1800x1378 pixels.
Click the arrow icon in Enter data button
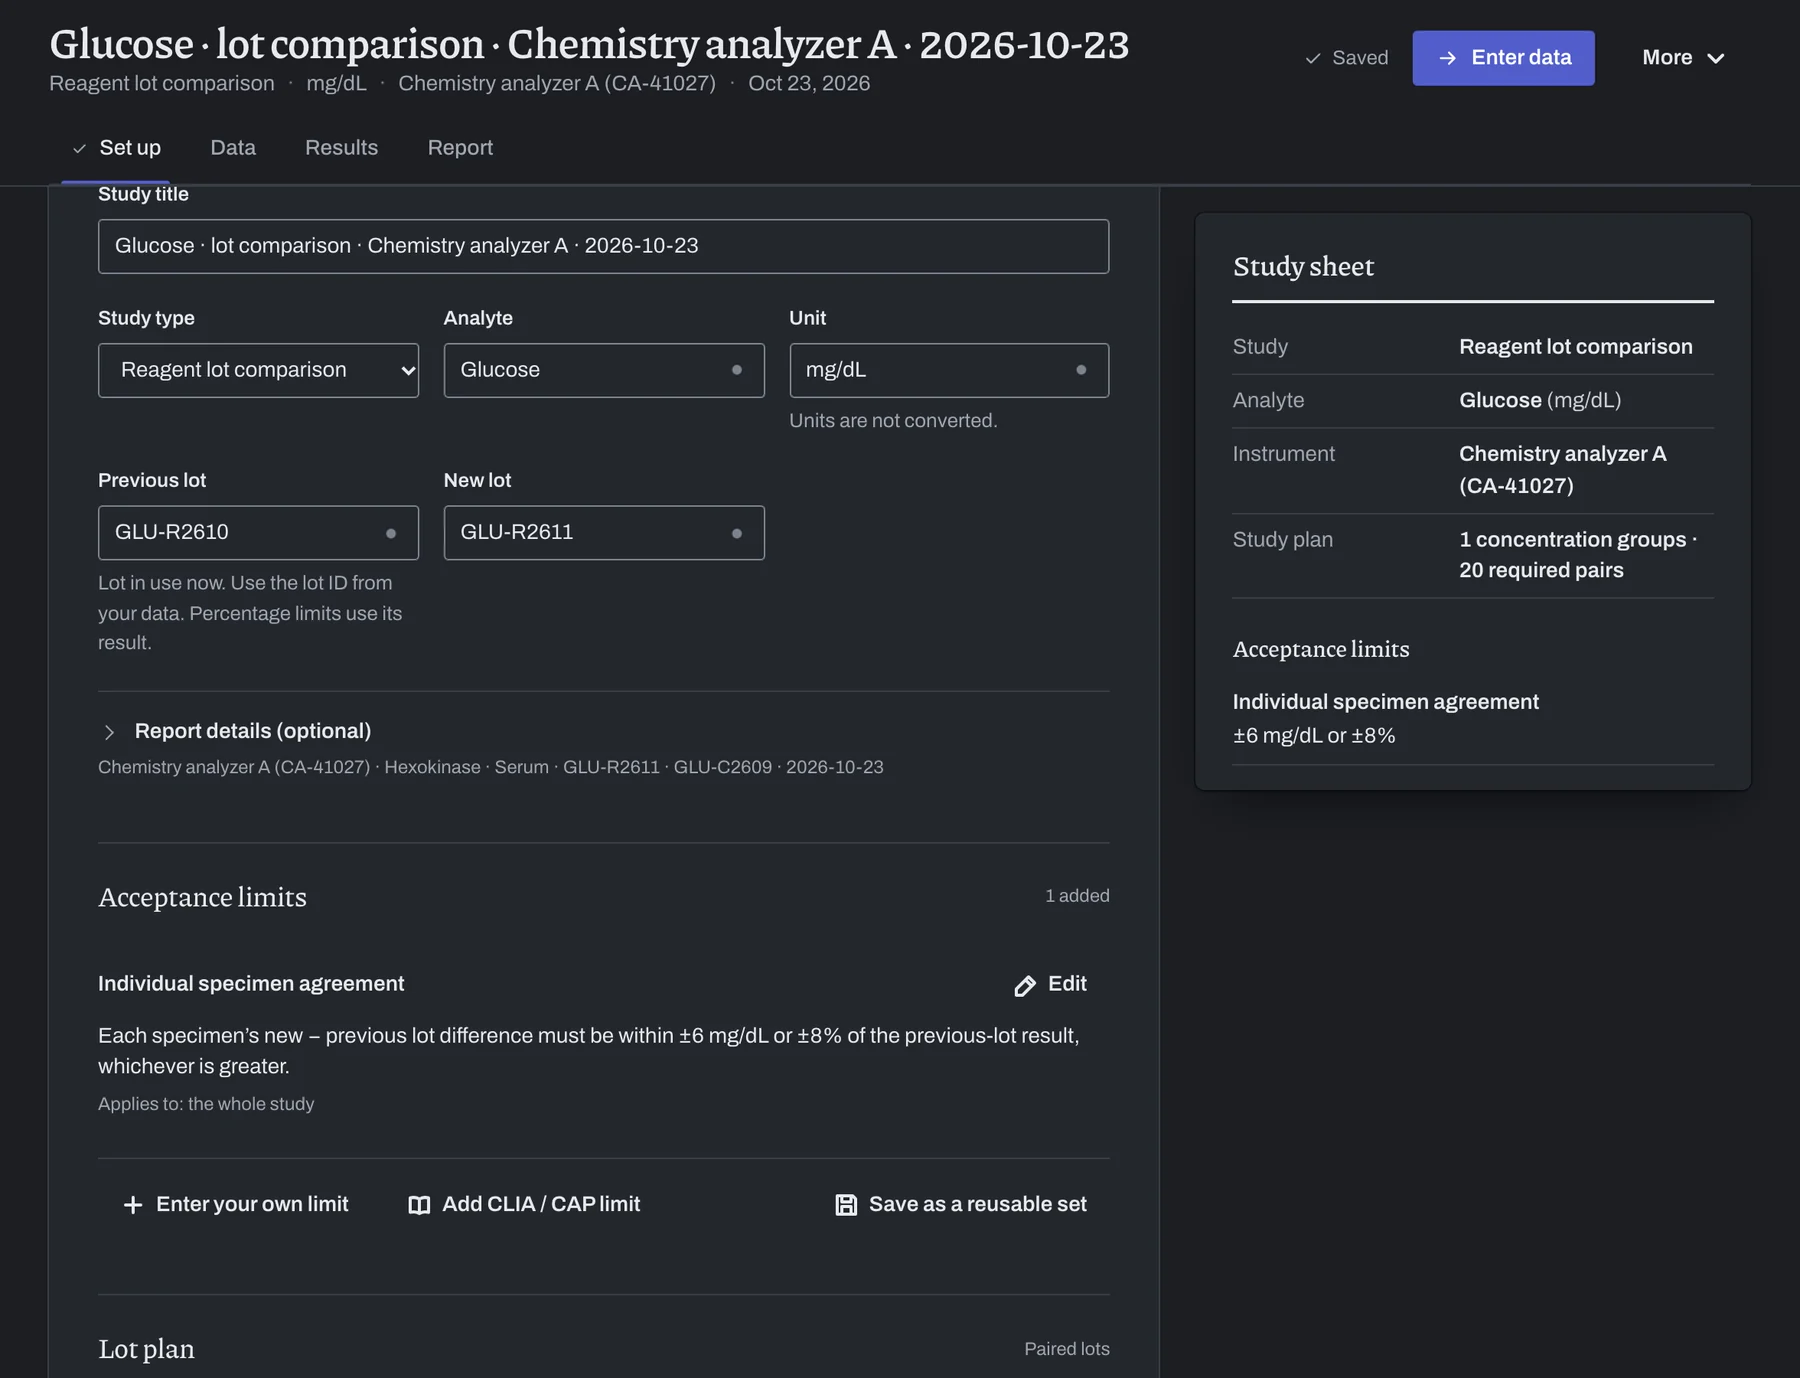point(1447,58)
